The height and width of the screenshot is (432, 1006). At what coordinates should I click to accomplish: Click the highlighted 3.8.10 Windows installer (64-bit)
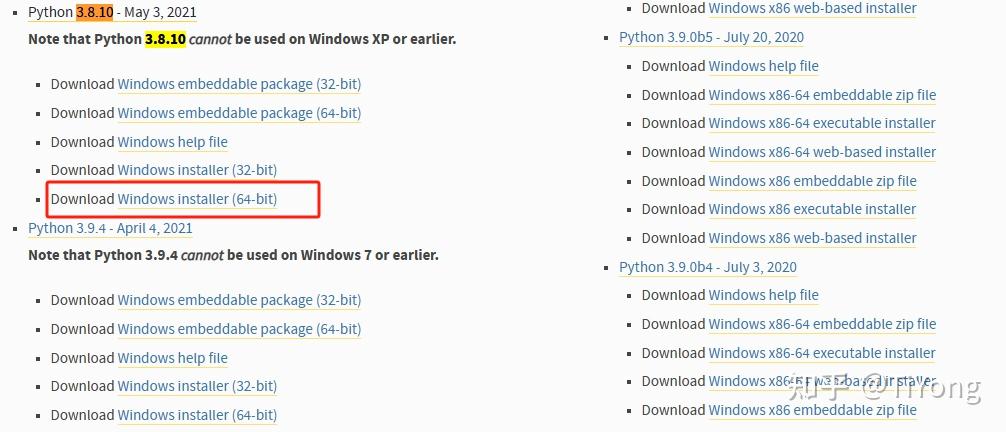click(x=197, y=199)
